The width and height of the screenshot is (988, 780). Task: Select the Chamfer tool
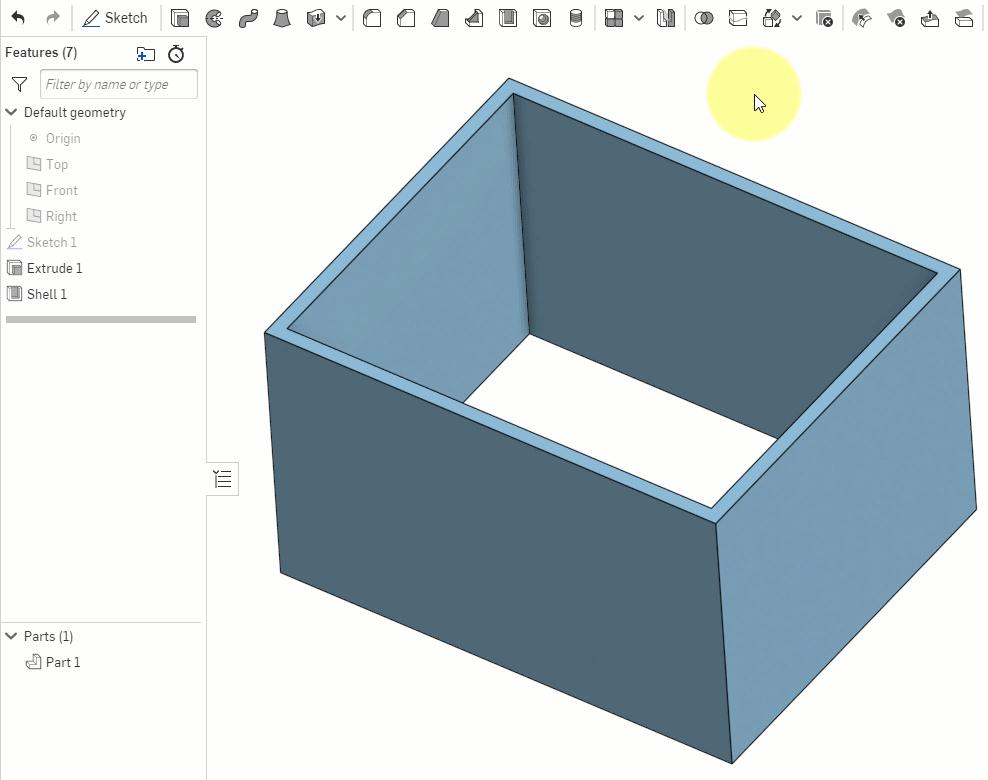pyautogui.click(x=406, y=18)
